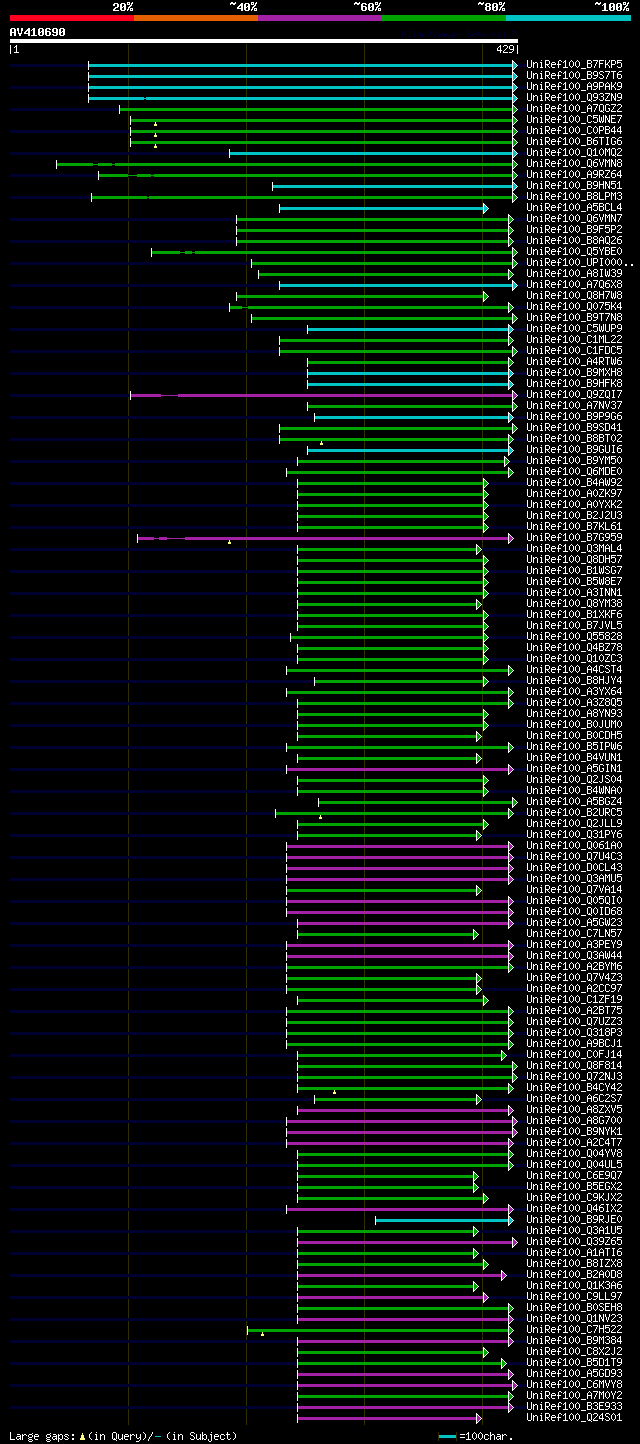Screen dimensions: 640x1444
Task: Select the UniRef100_B9HN51 label
Action: [574, 186]
